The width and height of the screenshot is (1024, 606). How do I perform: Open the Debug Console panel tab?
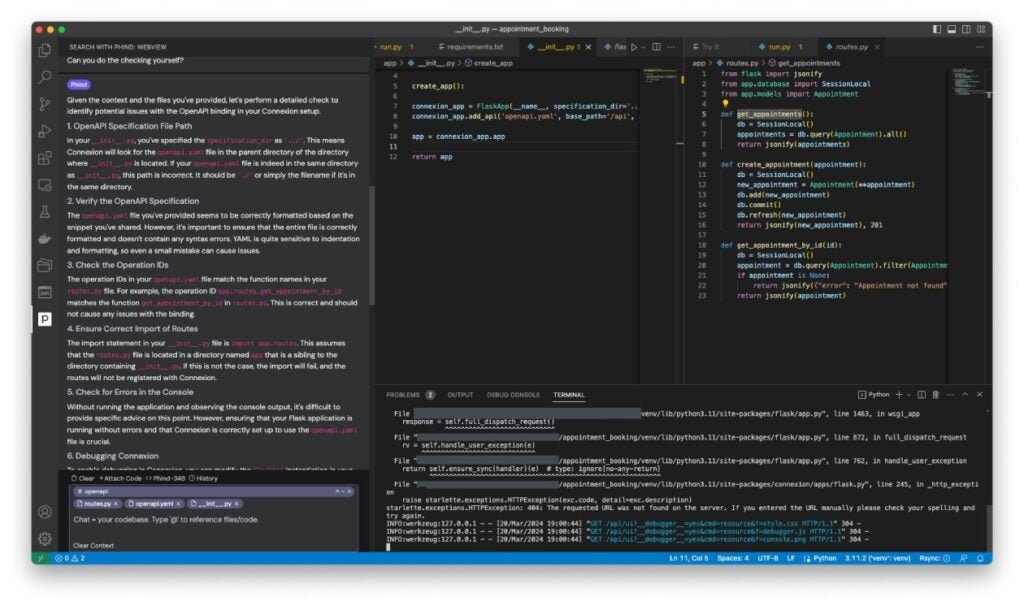(513, 395)
